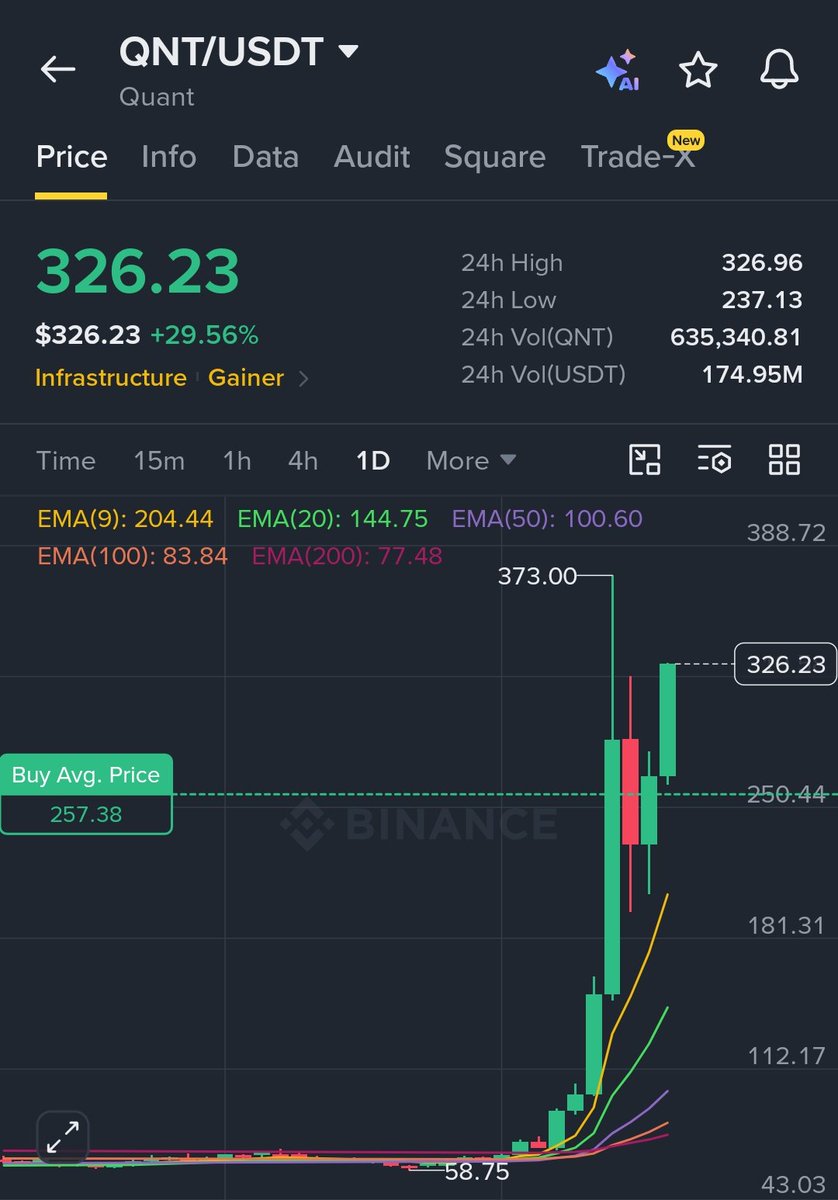838x1200 pixels.
Task: Tap the +29.56% change percentage
Action: (x=204, y=336)
